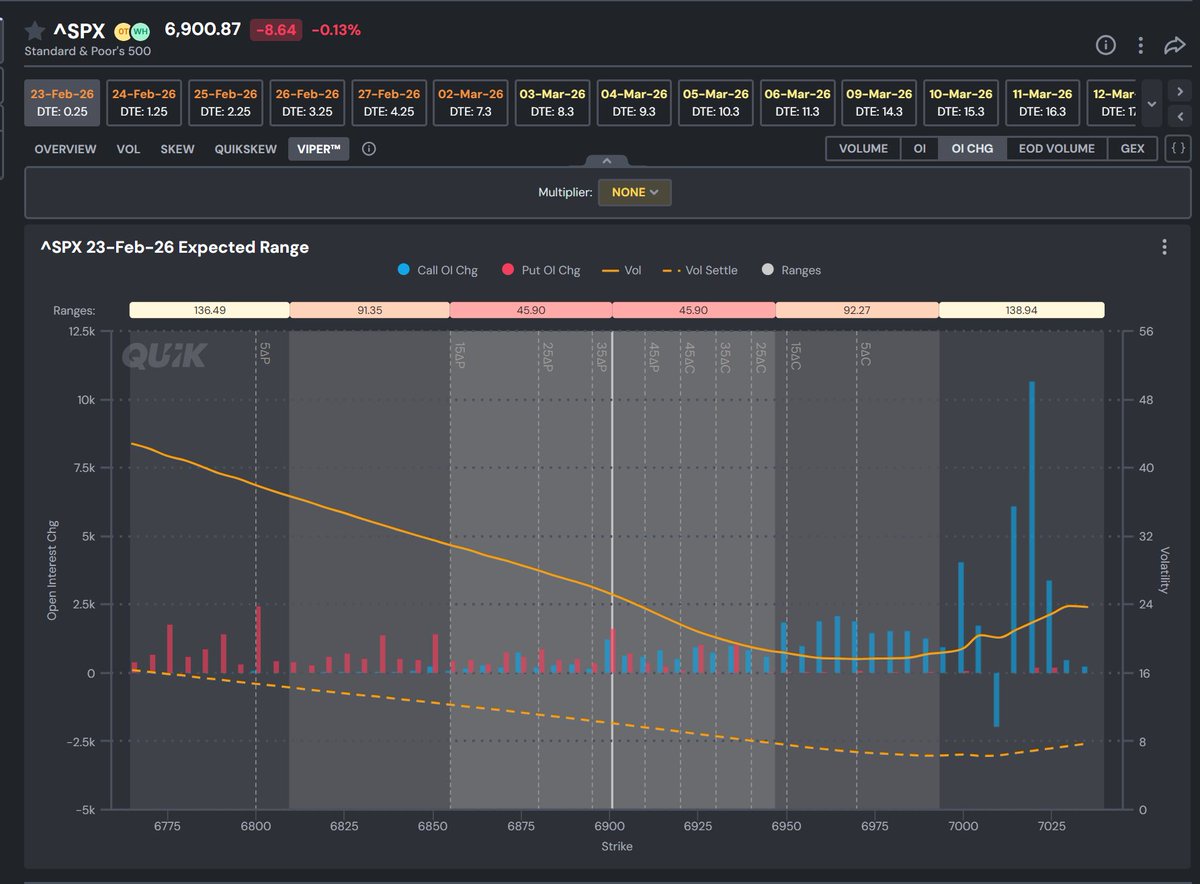1200x884 pixels.
Task: Select the 03-Mar-26 expiration
Action: point(552,103)
